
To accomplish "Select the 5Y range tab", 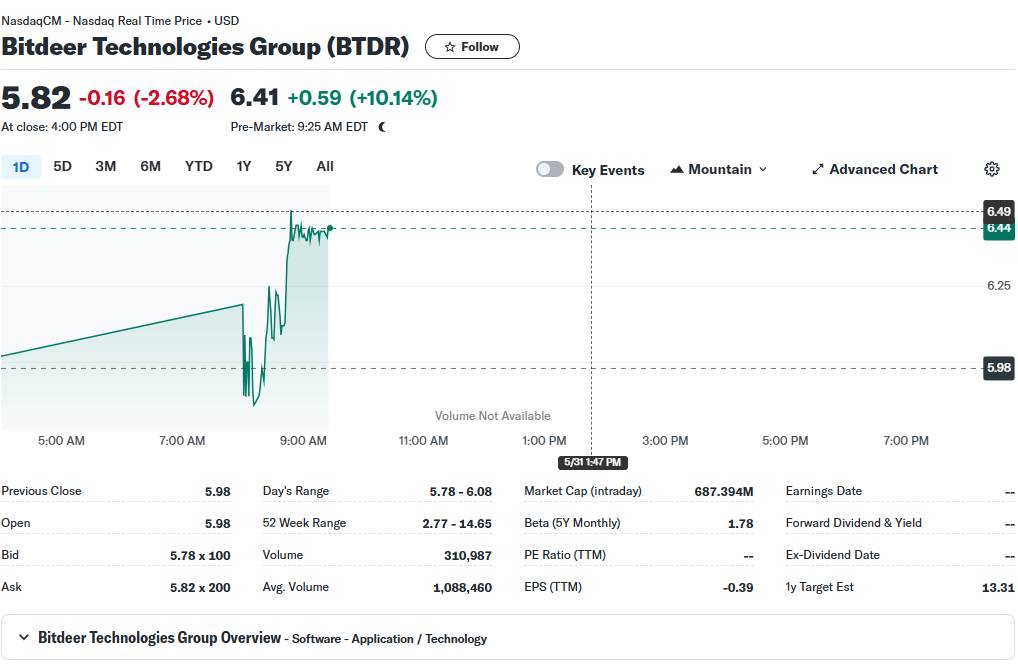I will click(x=284, y=167).
